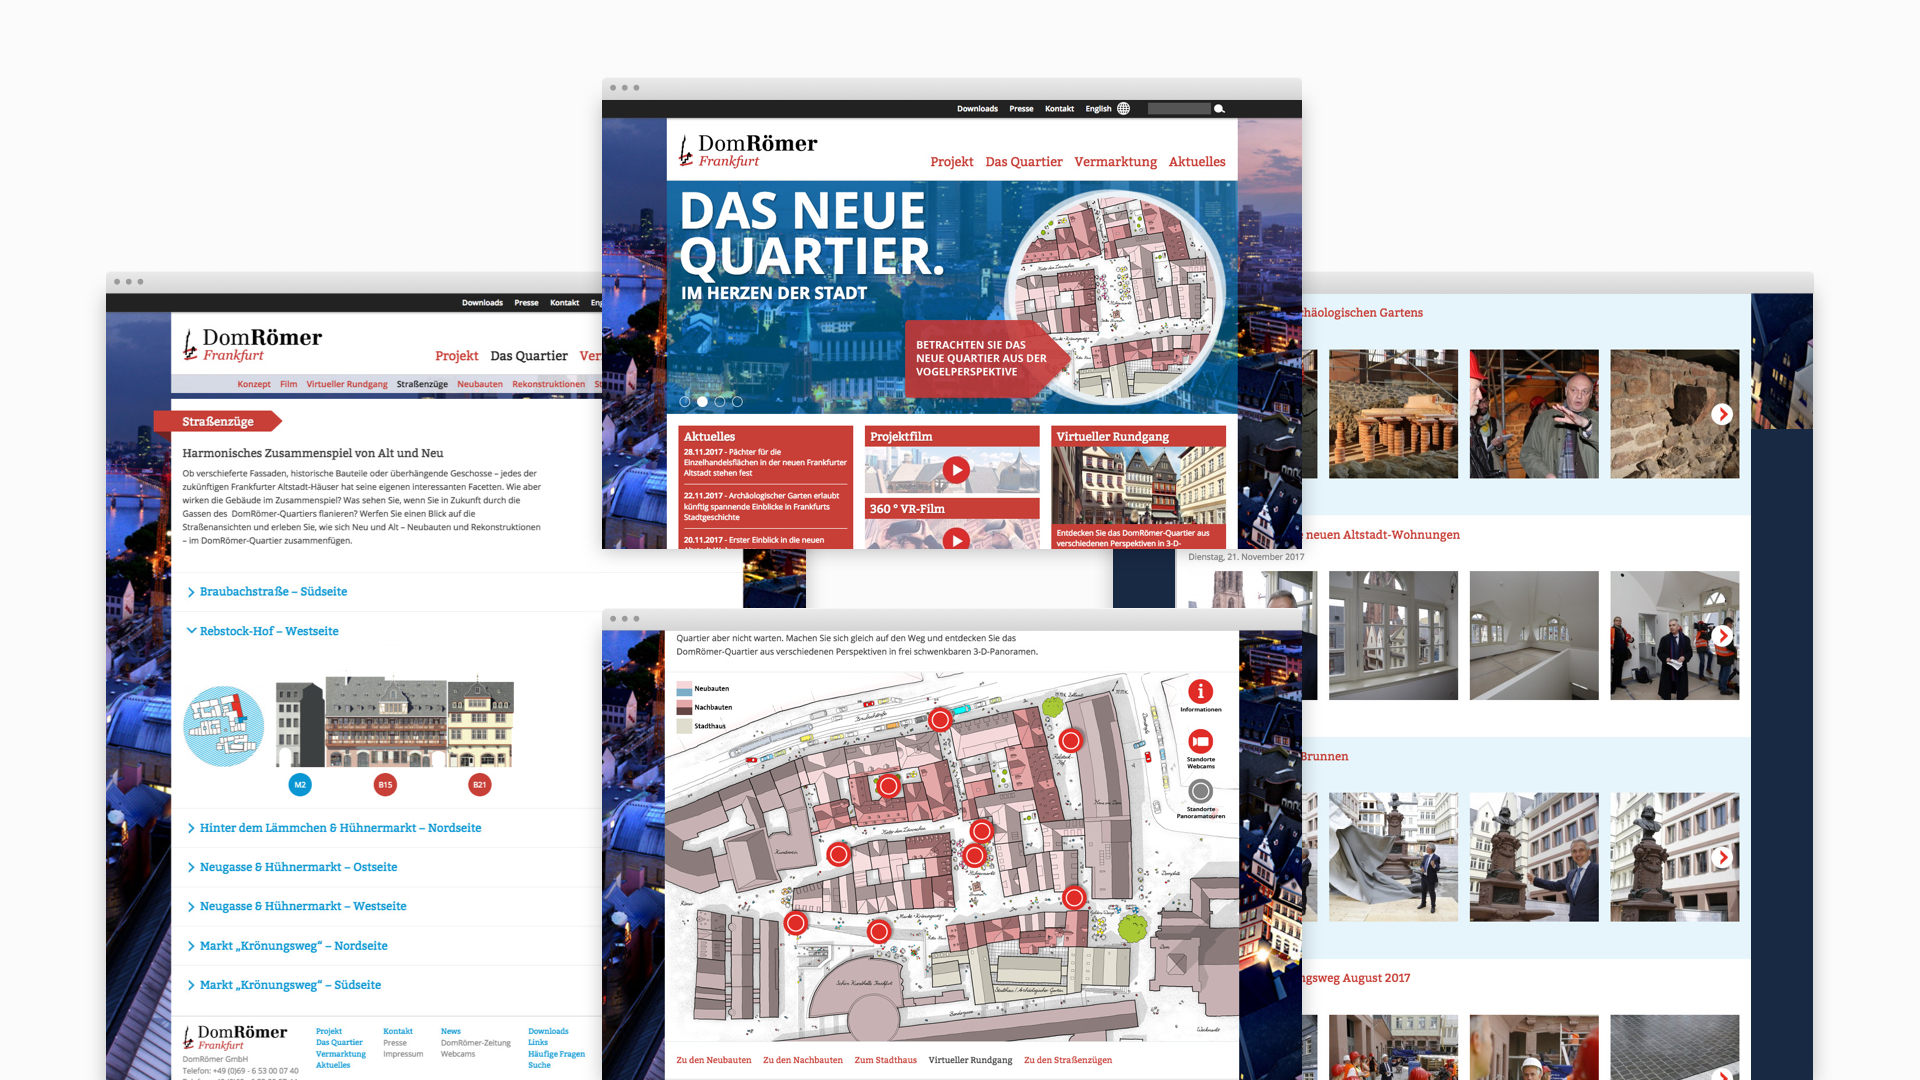Click Kontakt in the homepage top bar
1920x1080 pixels.
click(1059, 109)
